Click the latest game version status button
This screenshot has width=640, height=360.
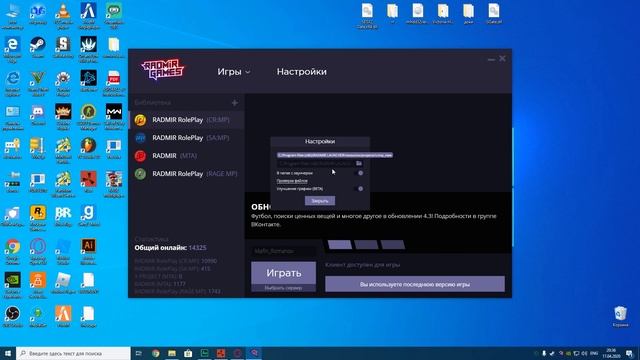tap(415, 284)
